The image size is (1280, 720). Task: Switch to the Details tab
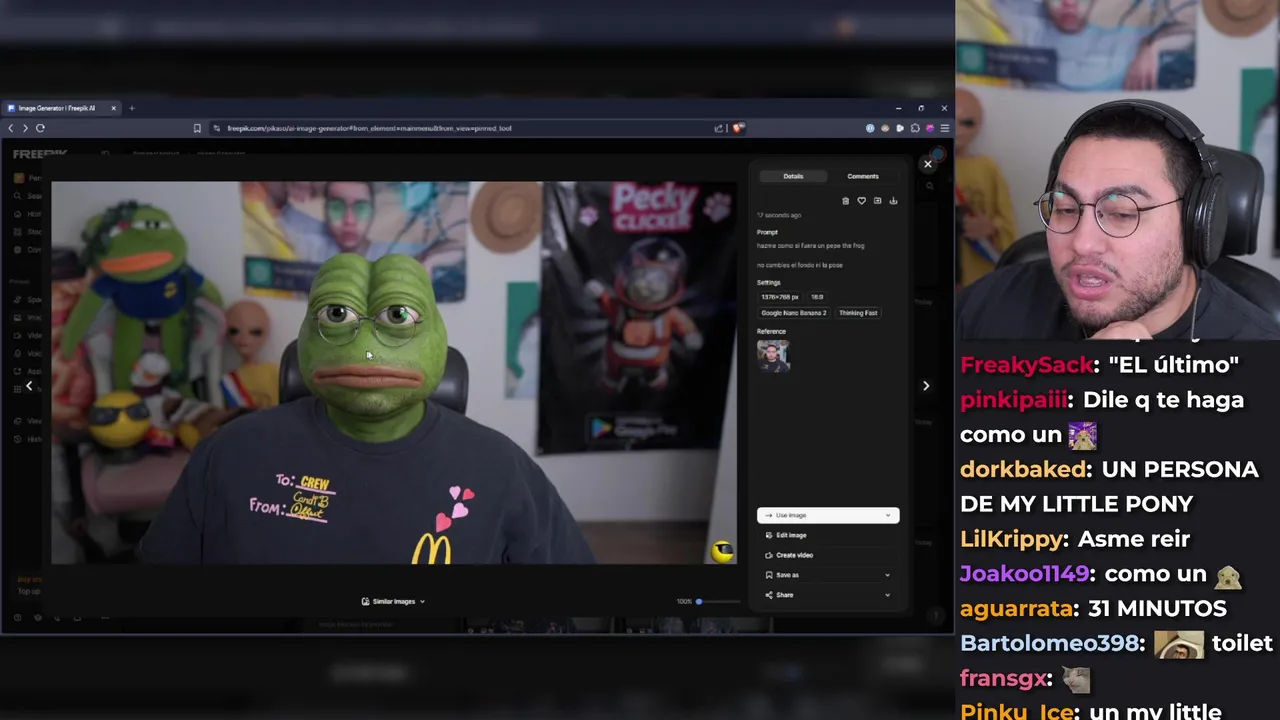[793, 176]
